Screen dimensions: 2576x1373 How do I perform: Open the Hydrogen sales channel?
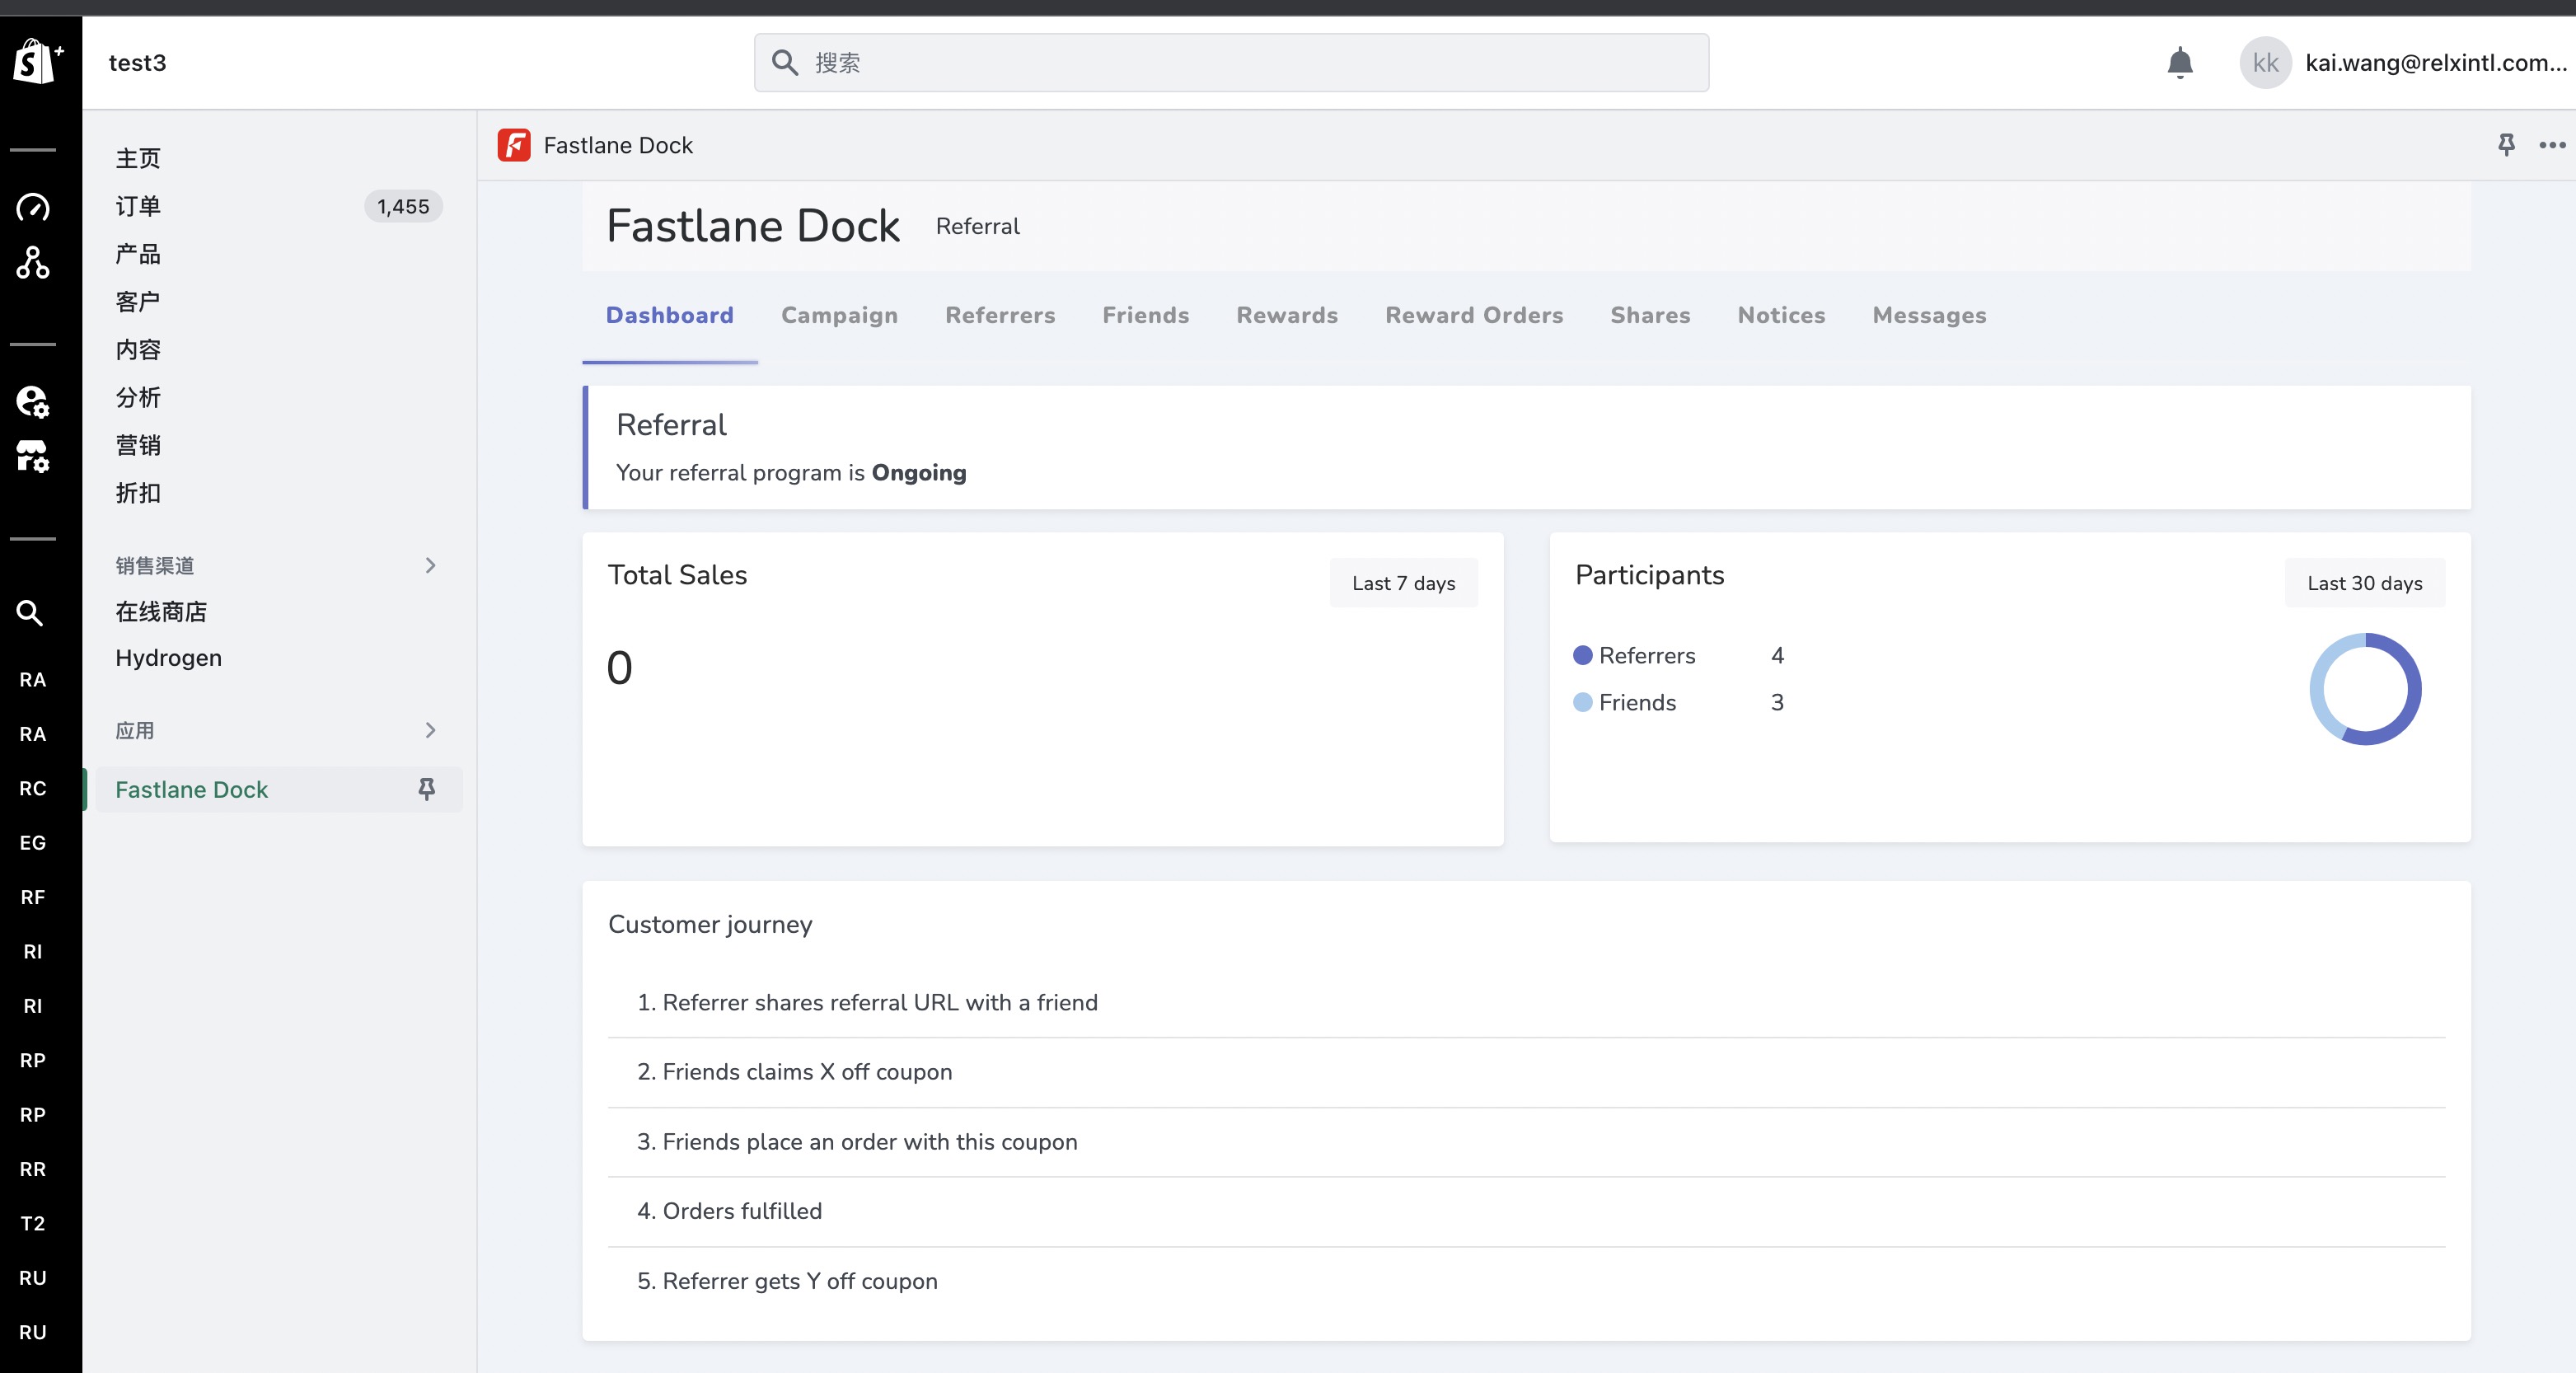pos(168,658)
